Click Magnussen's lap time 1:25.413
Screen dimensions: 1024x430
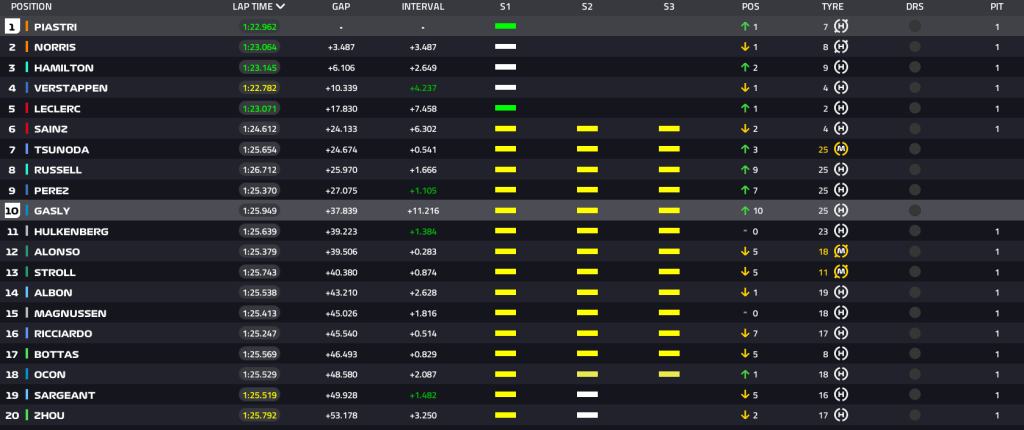click(259, 313)
